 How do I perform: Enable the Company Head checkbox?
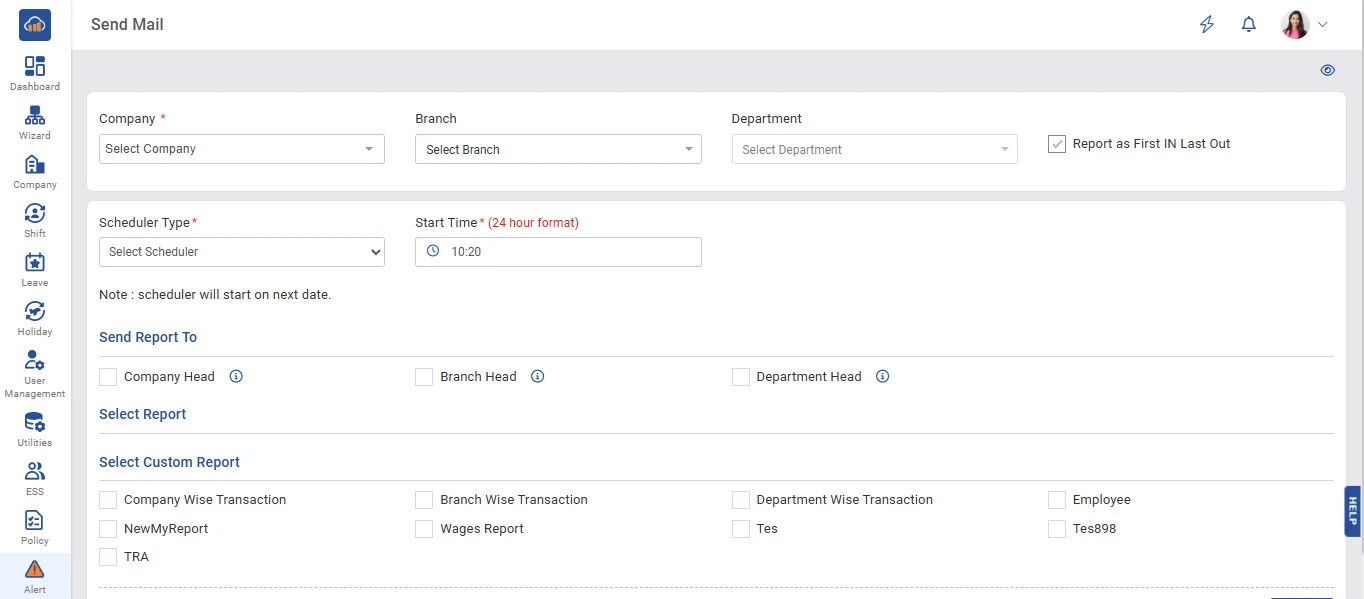(x=108, y=377)
